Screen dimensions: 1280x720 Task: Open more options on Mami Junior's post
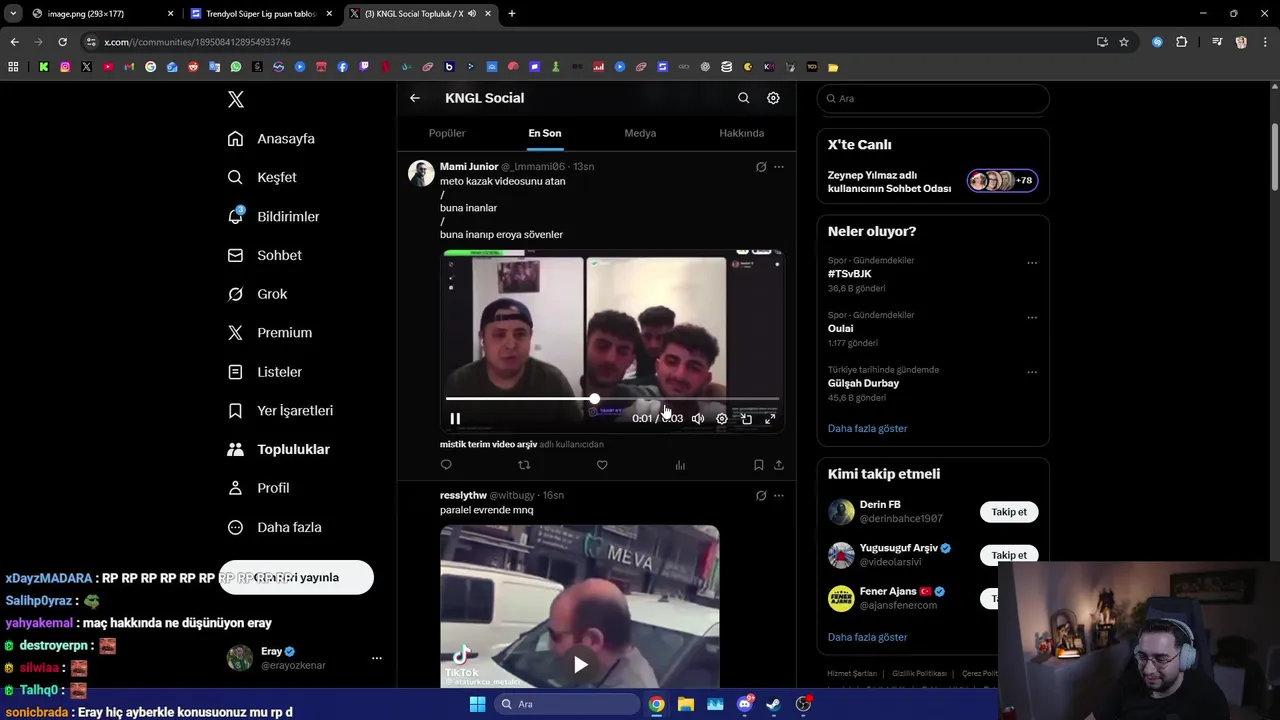(779, 167)
